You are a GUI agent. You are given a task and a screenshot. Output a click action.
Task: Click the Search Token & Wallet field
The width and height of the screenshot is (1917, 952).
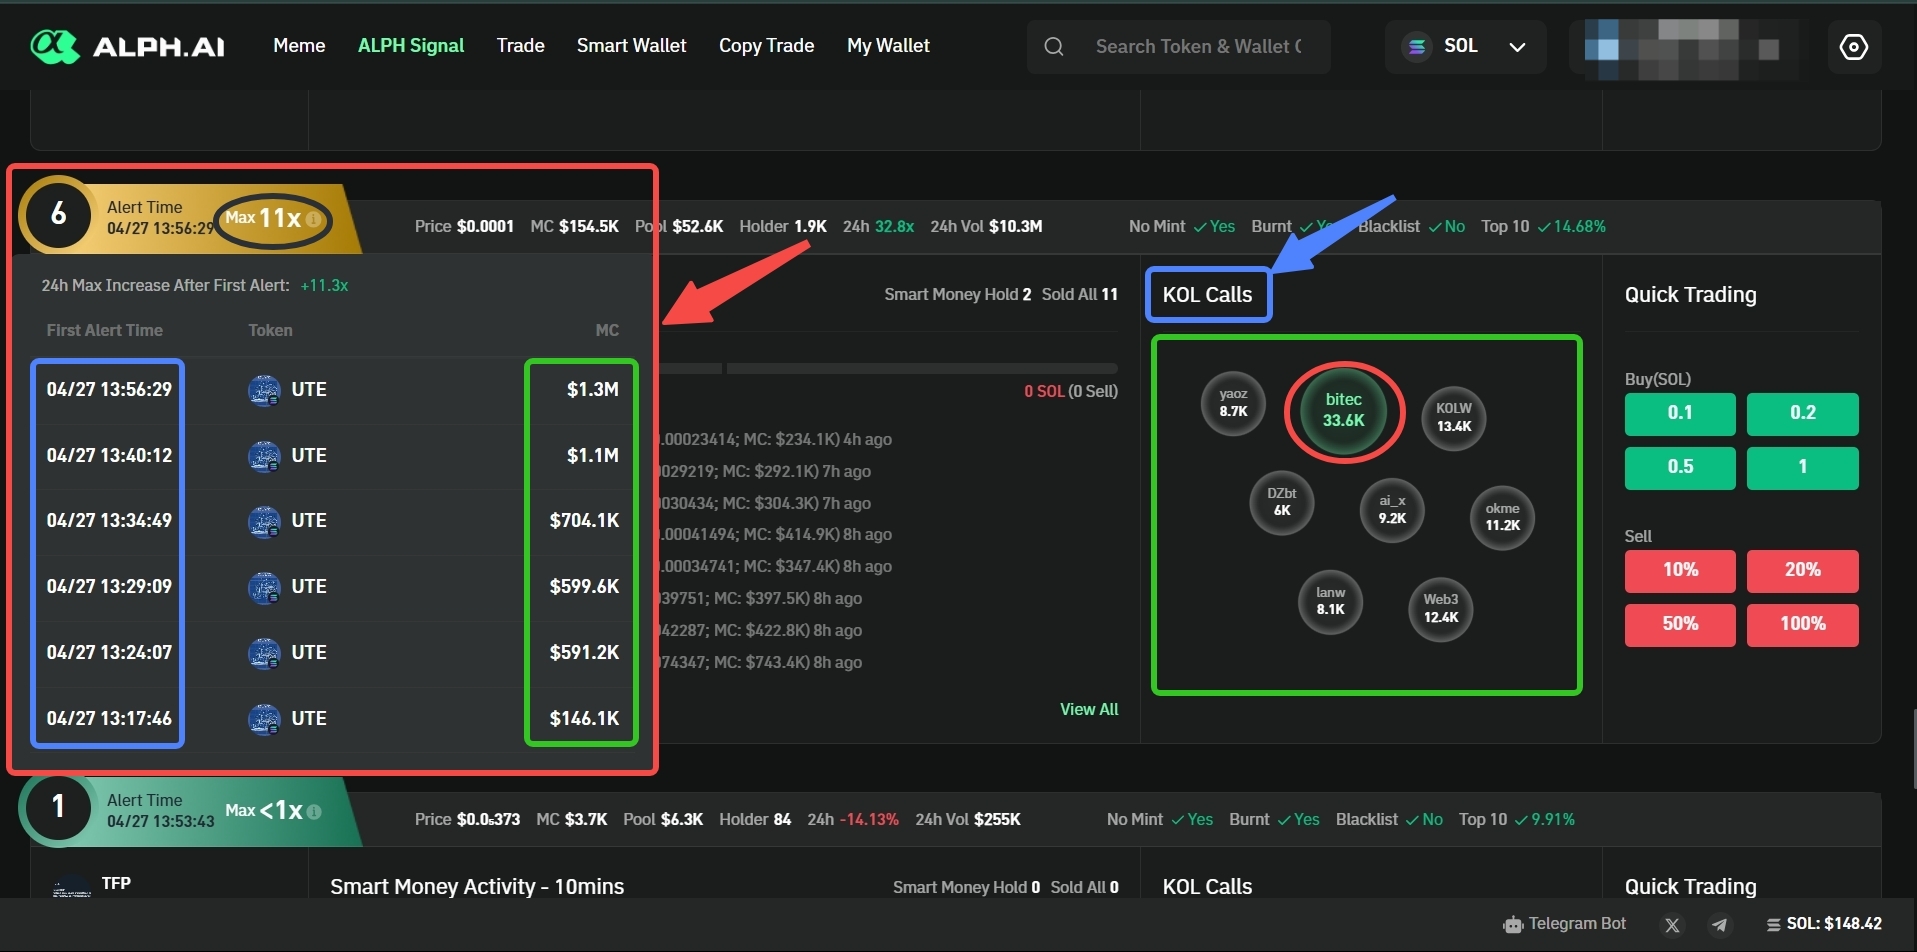[1198, 47]
